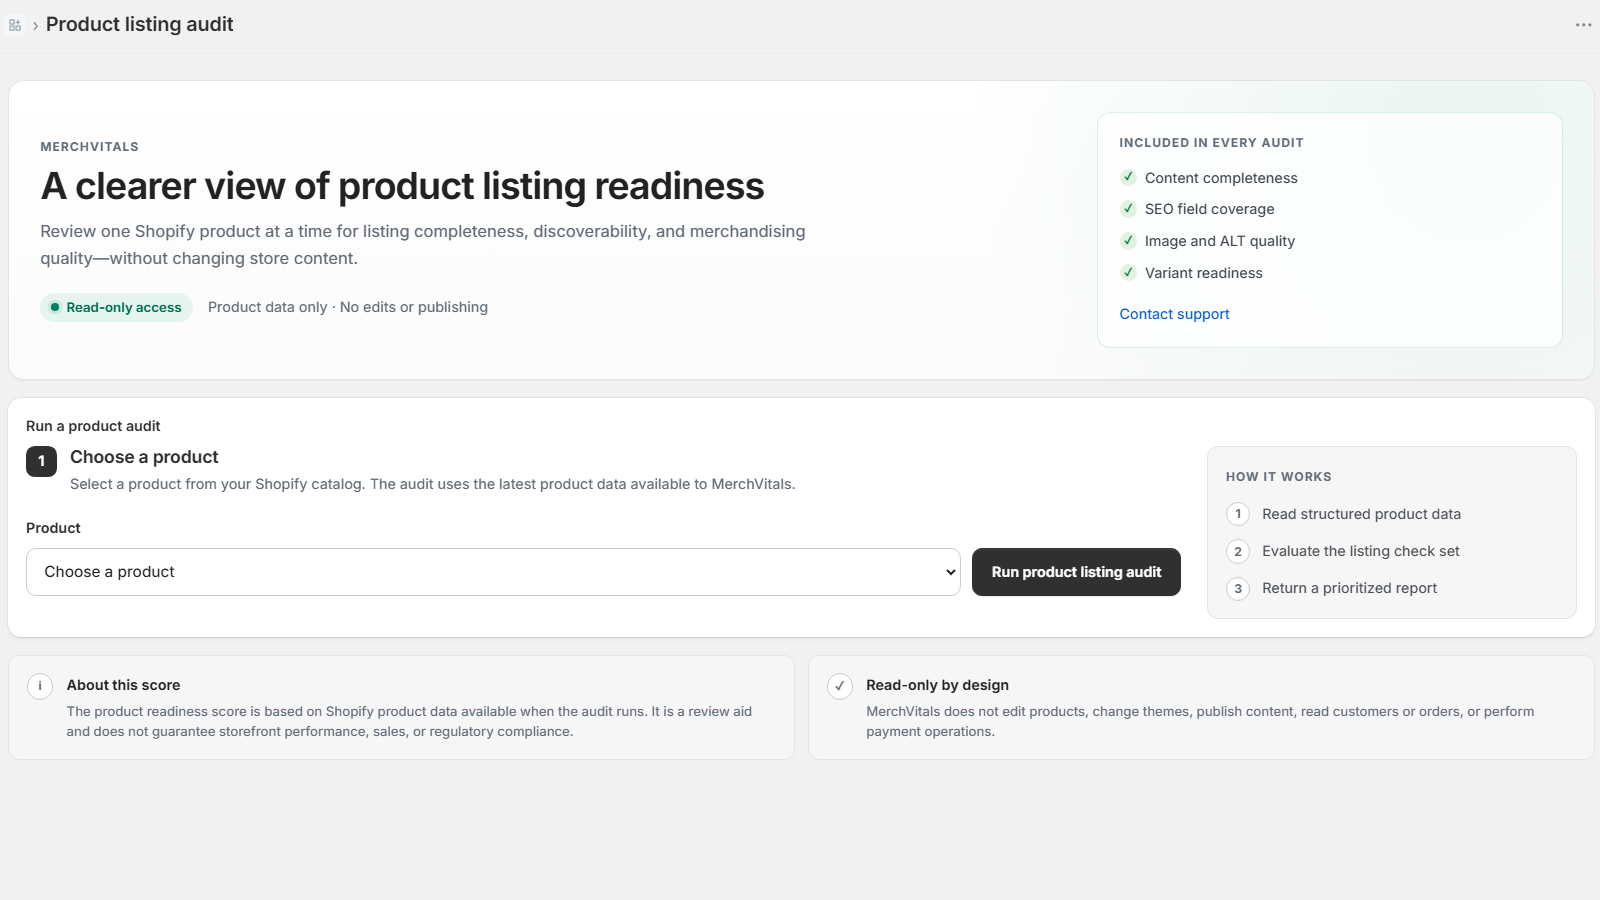Click the number 1 circle for Read structured product data
This screenshot has width=1600, height=900.
point(1238,514)
